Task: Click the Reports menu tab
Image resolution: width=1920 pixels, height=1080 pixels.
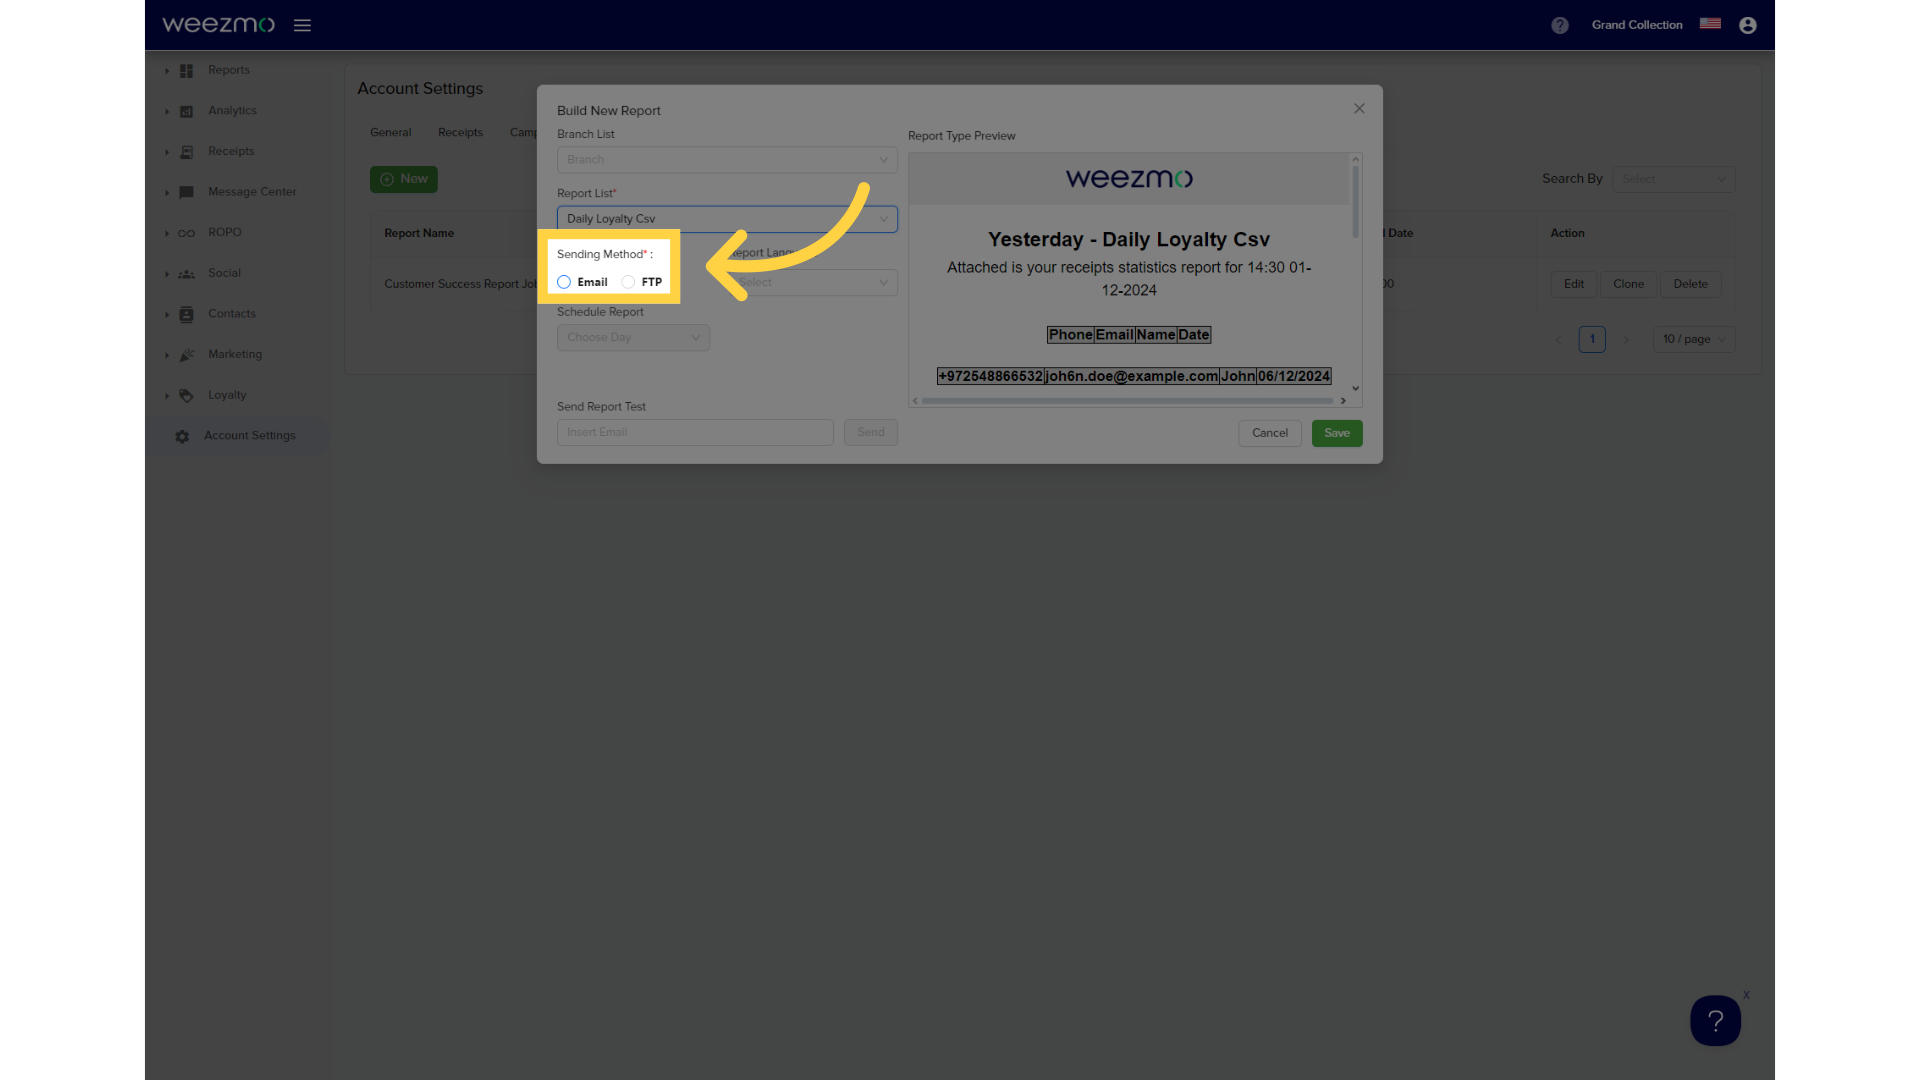Action: tap(229, 70)
